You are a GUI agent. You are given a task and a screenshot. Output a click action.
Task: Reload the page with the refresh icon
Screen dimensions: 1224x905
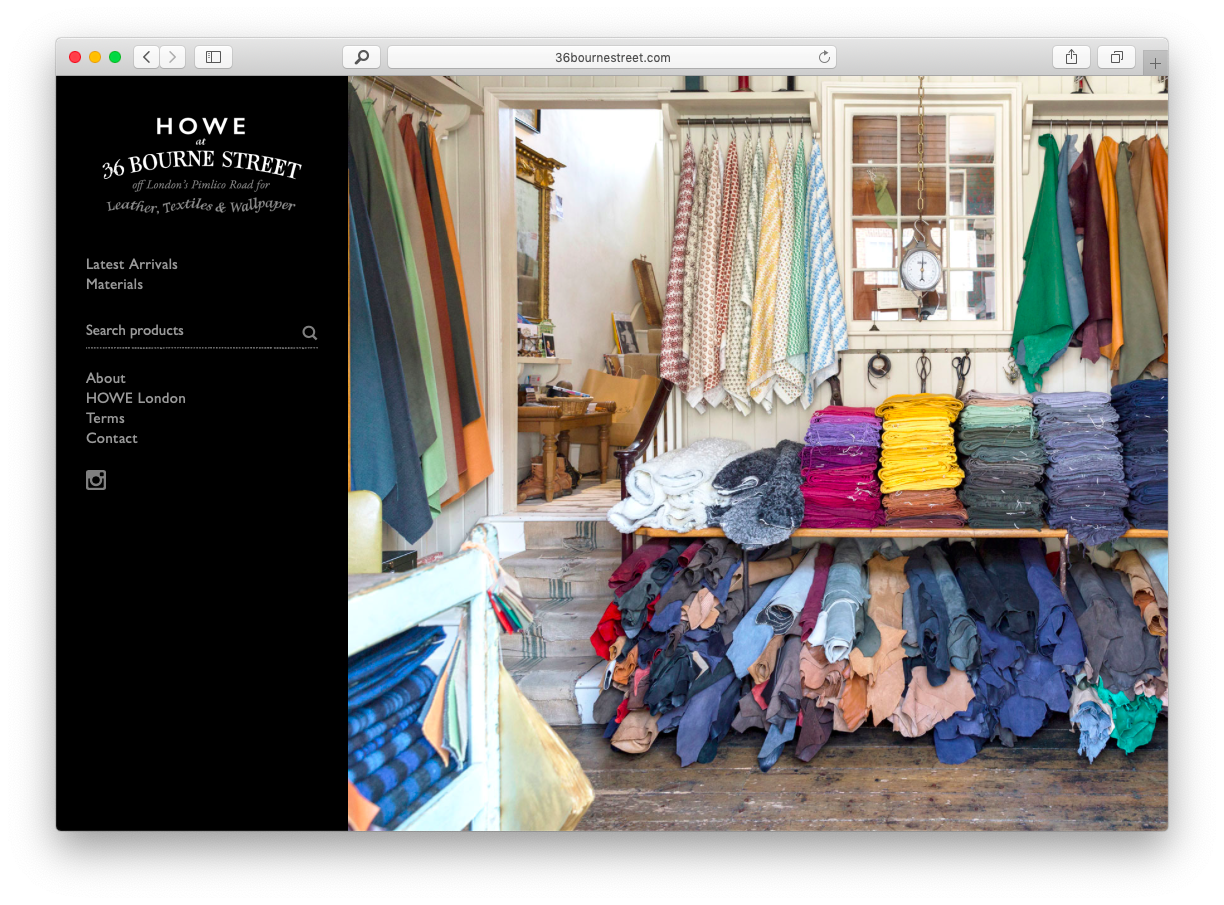point(824,57)
